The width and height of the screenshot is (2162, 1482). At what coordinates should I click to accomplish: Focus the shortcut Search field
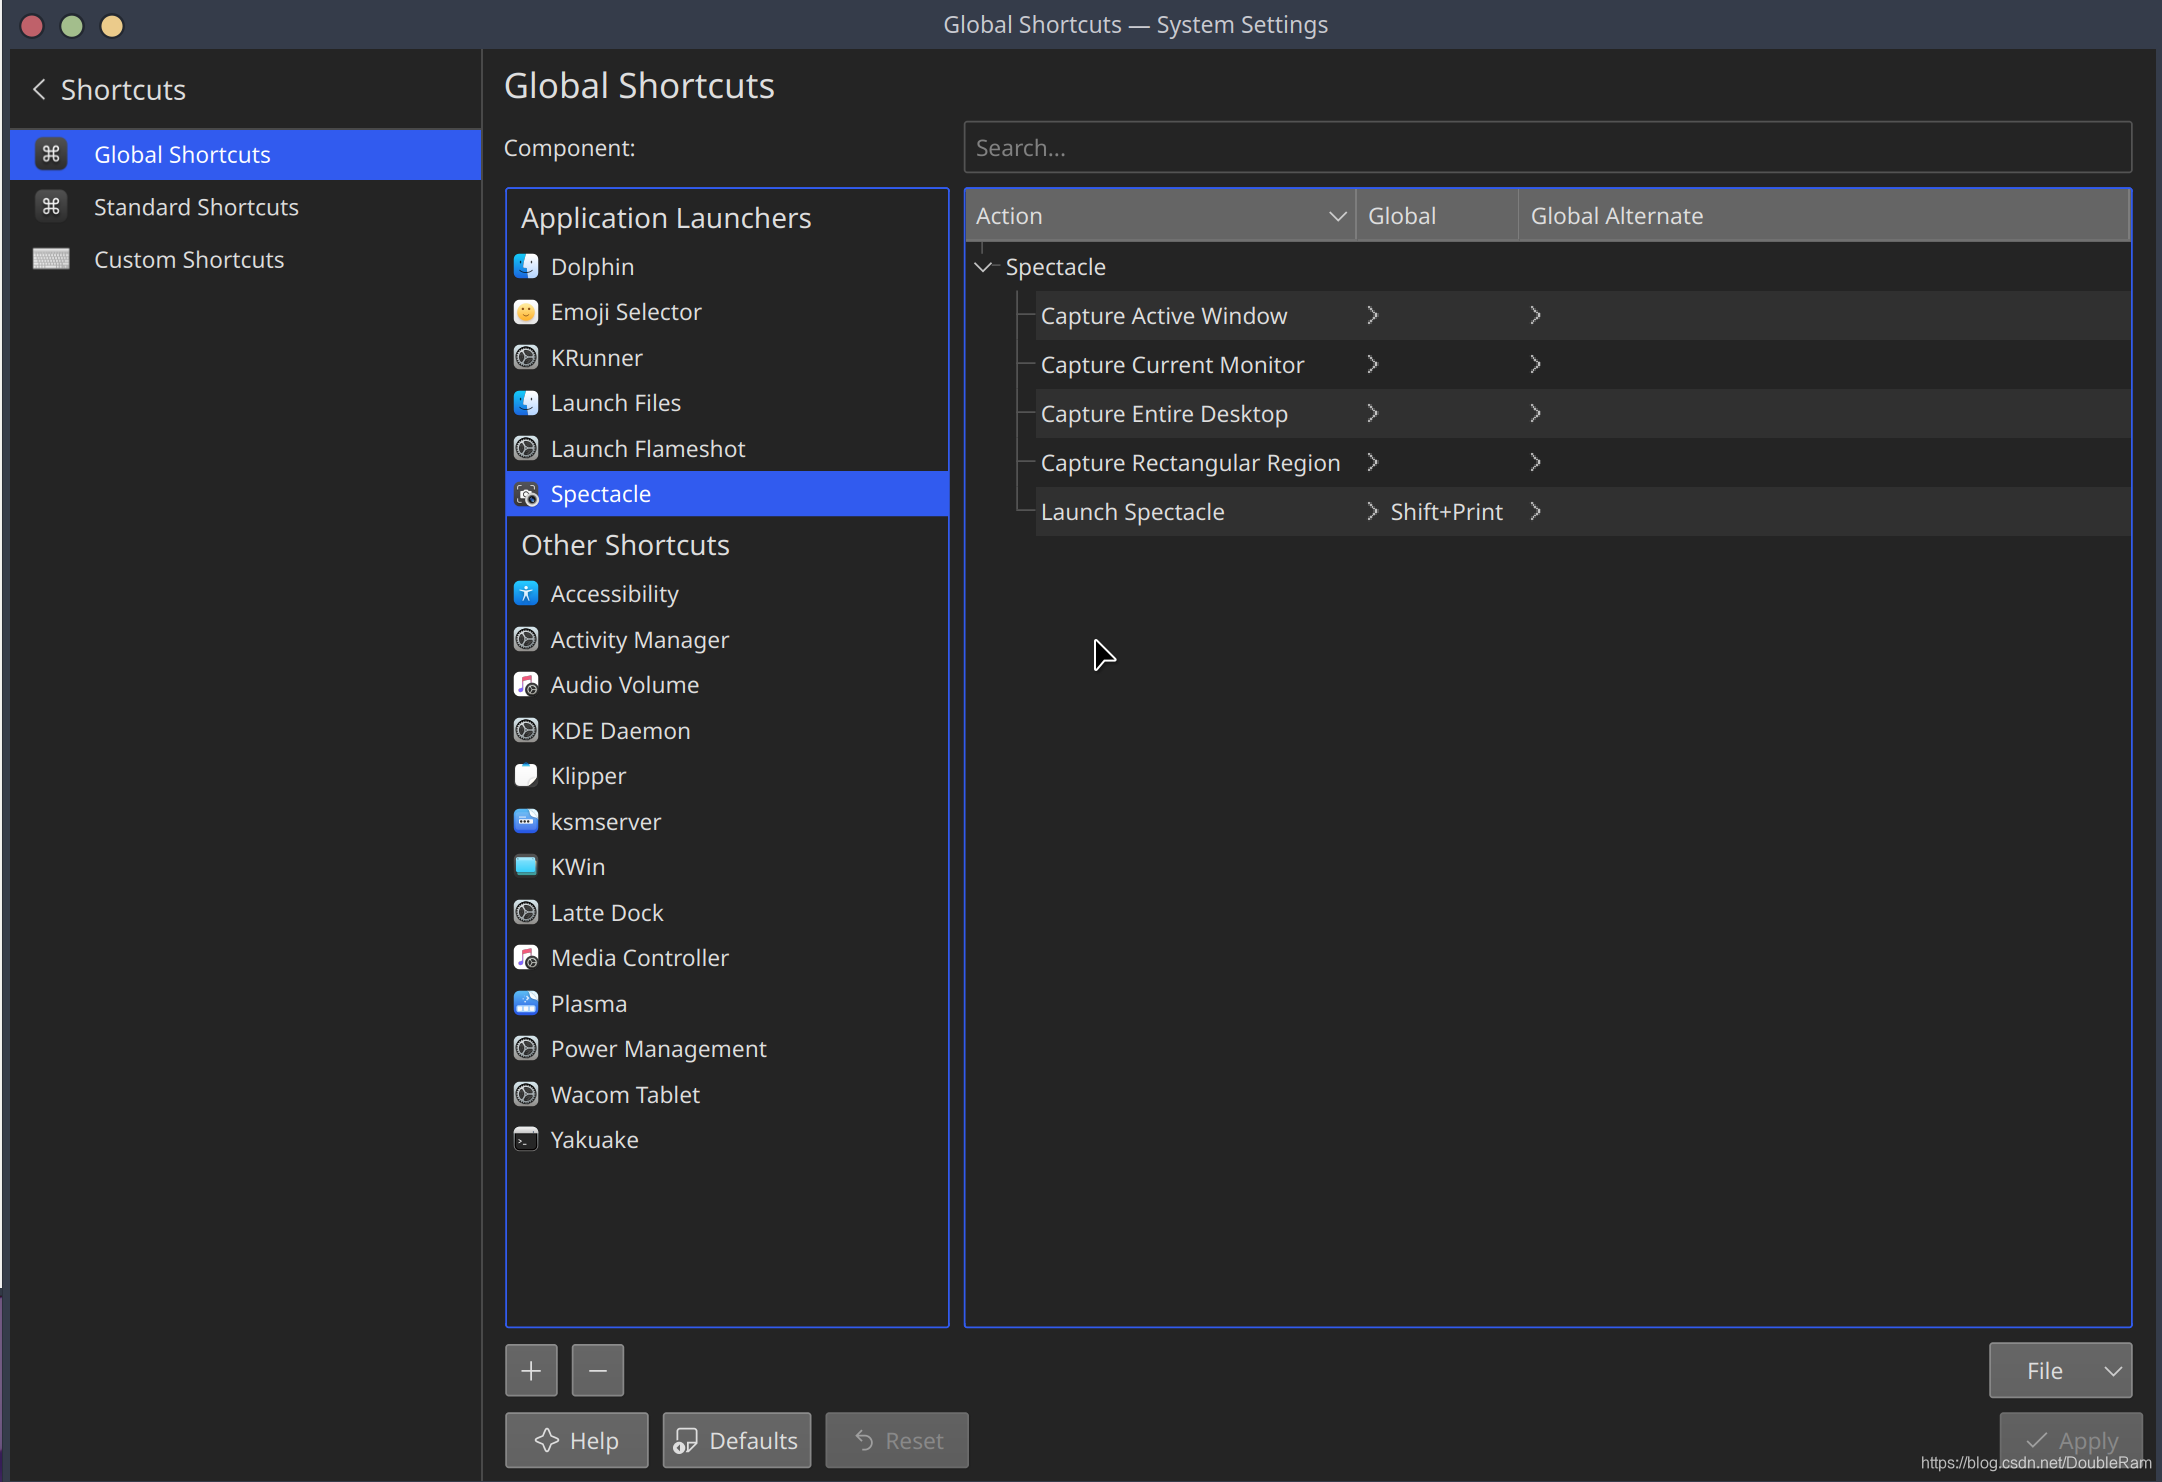tap(1547, 147)
